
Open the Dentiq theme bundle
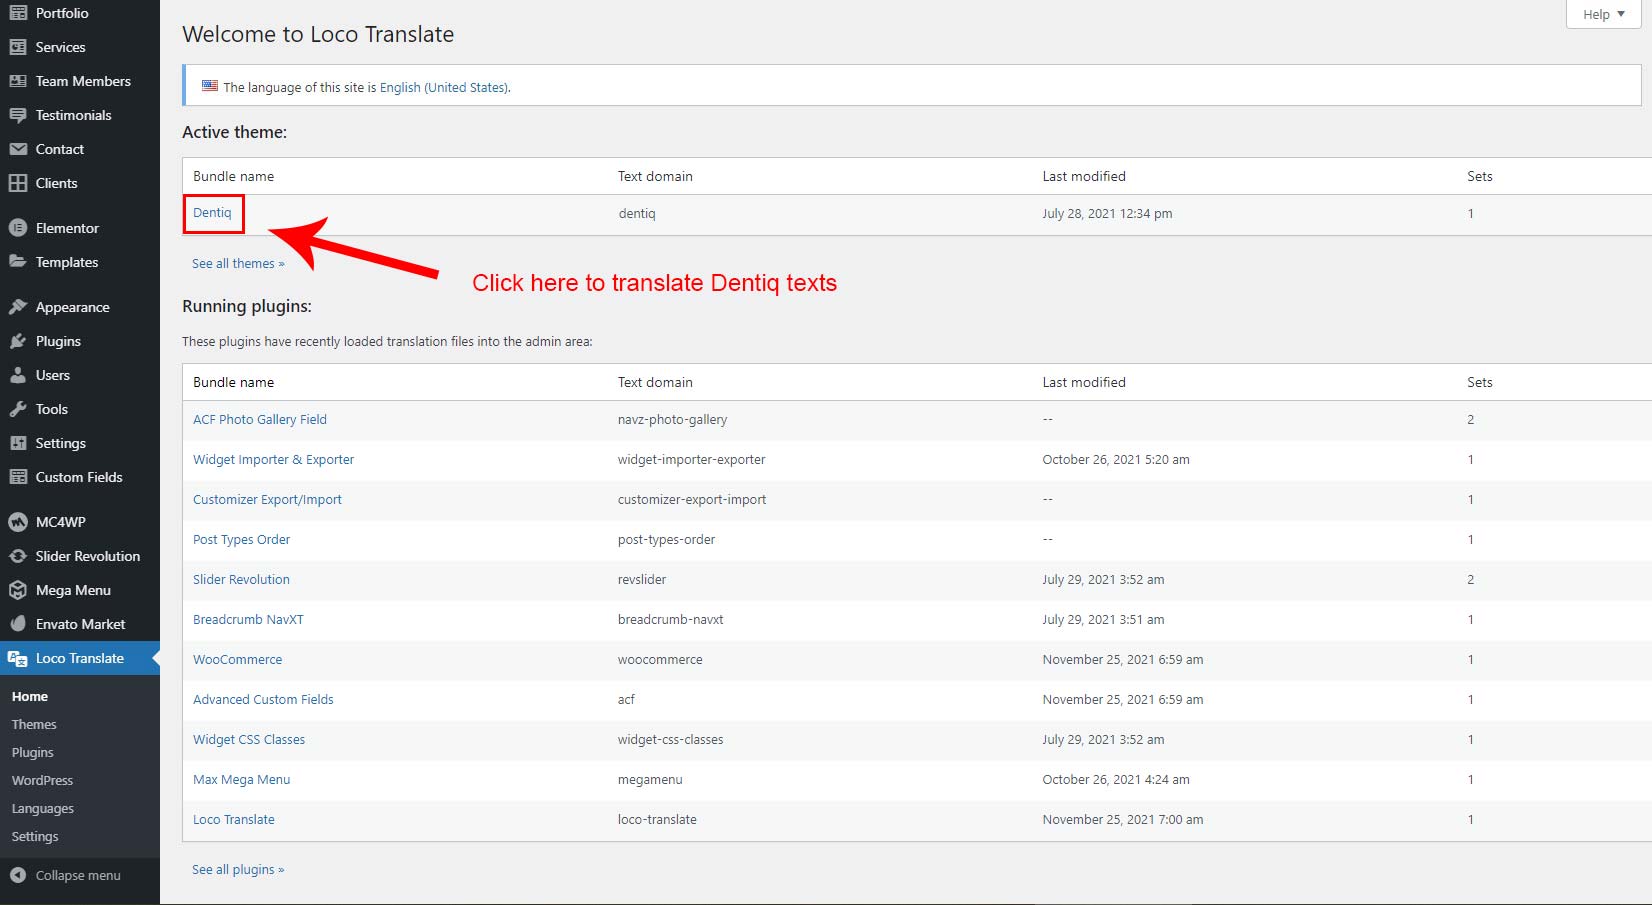tap(212, 213)
